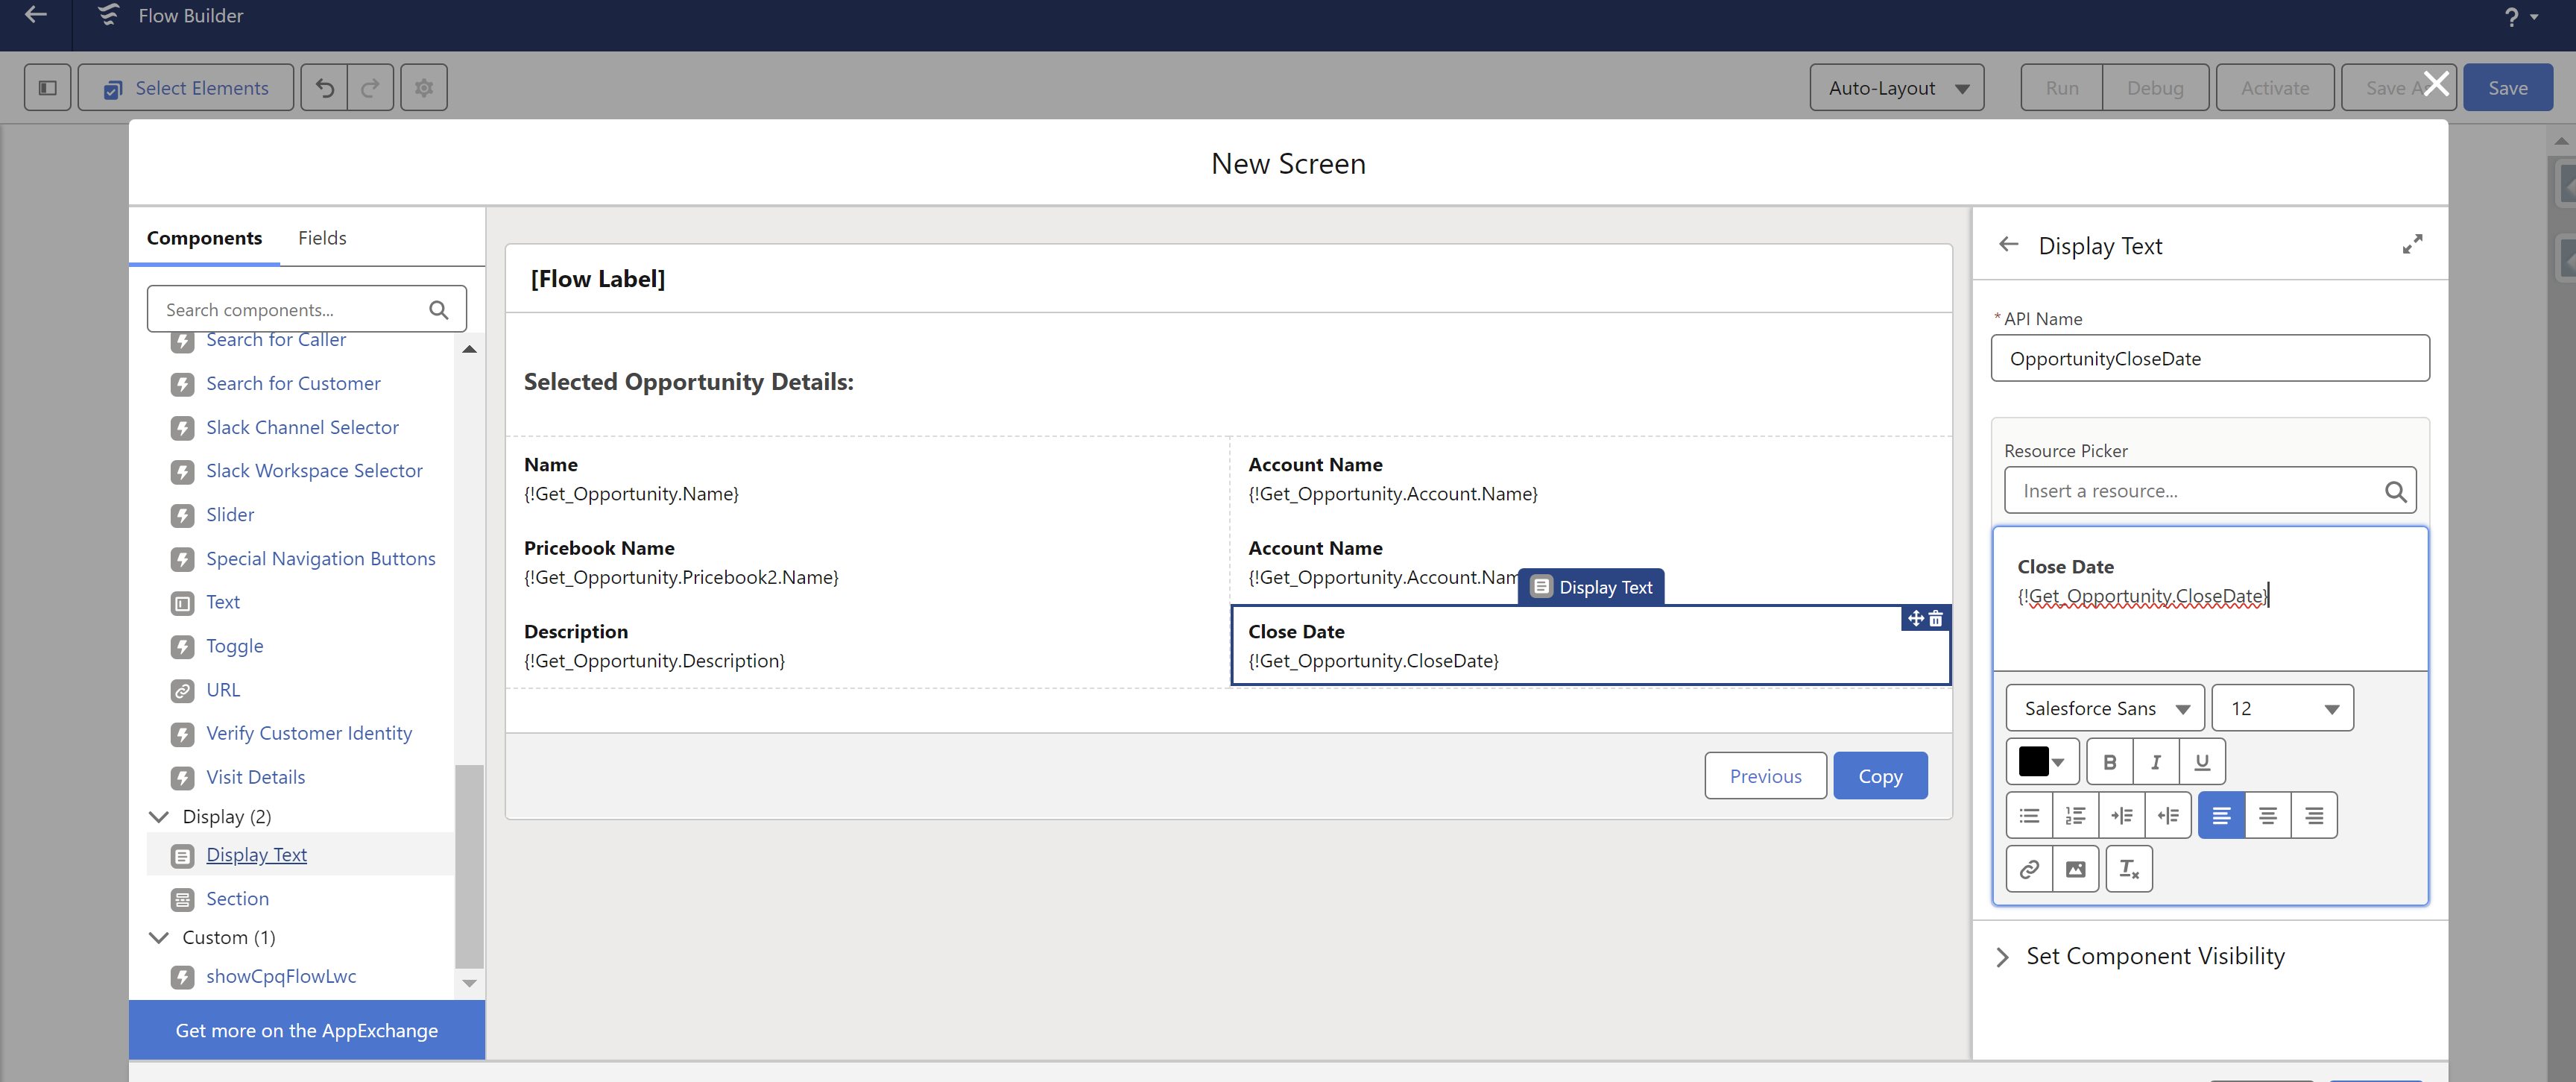Screen dimensions: 2576x1082
Task: Select the Pricebook Name display text on canvas
Action: [x=867, y=562]
